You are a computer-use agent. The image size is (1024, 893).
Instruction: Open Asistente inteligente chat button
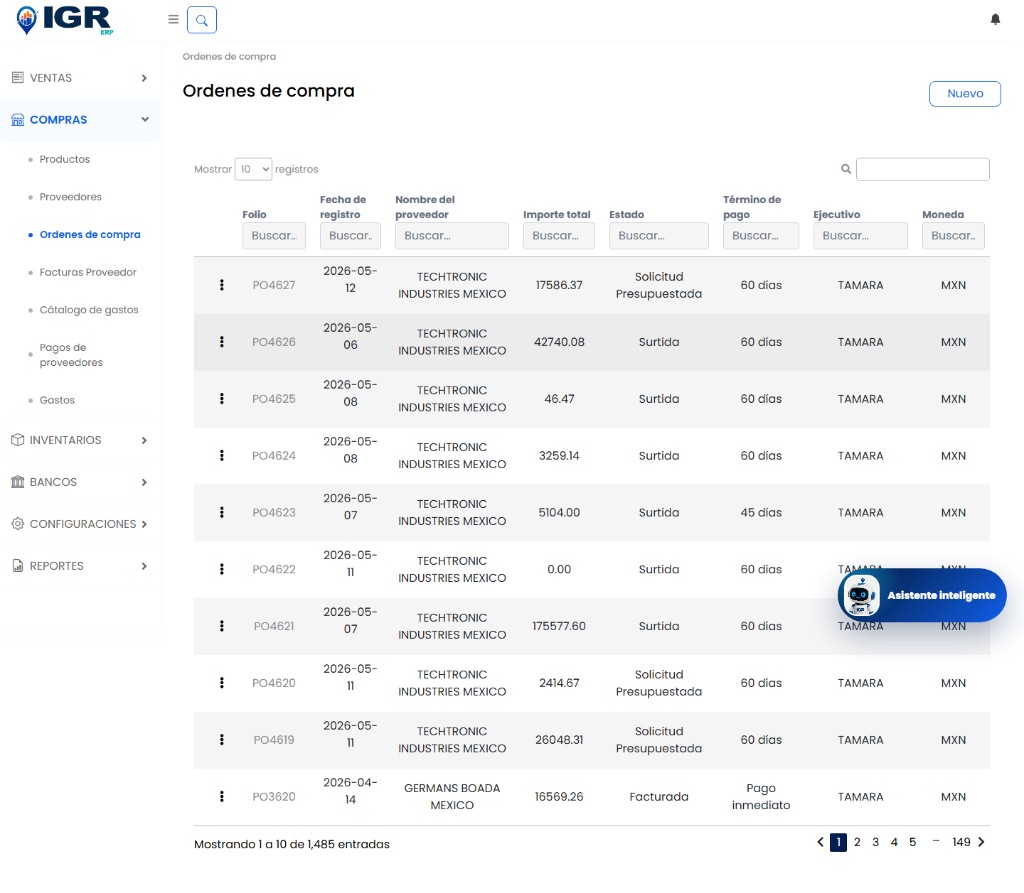[x=922, y=595]
